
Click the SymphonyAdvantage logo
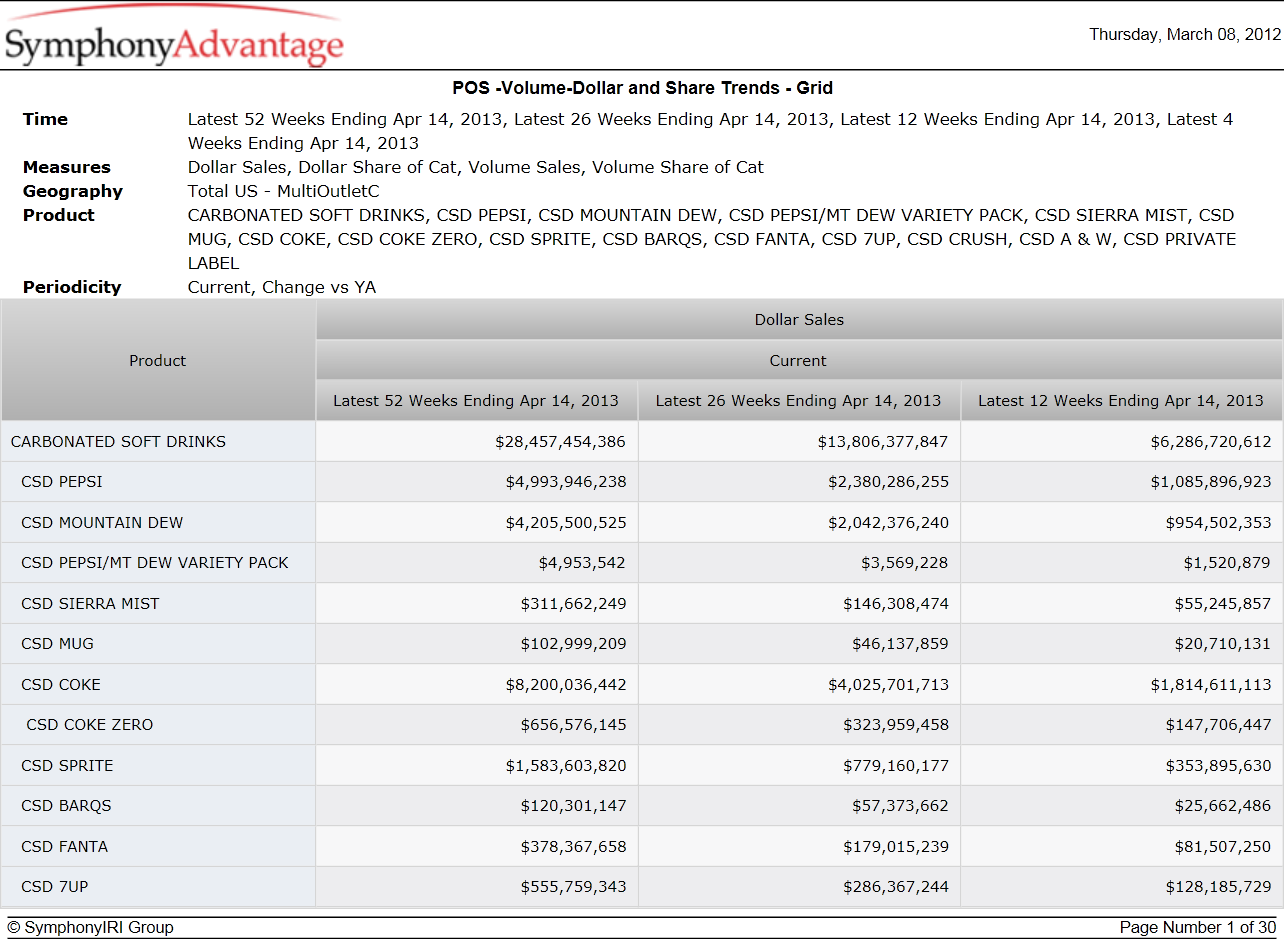[x=174, y=37]
